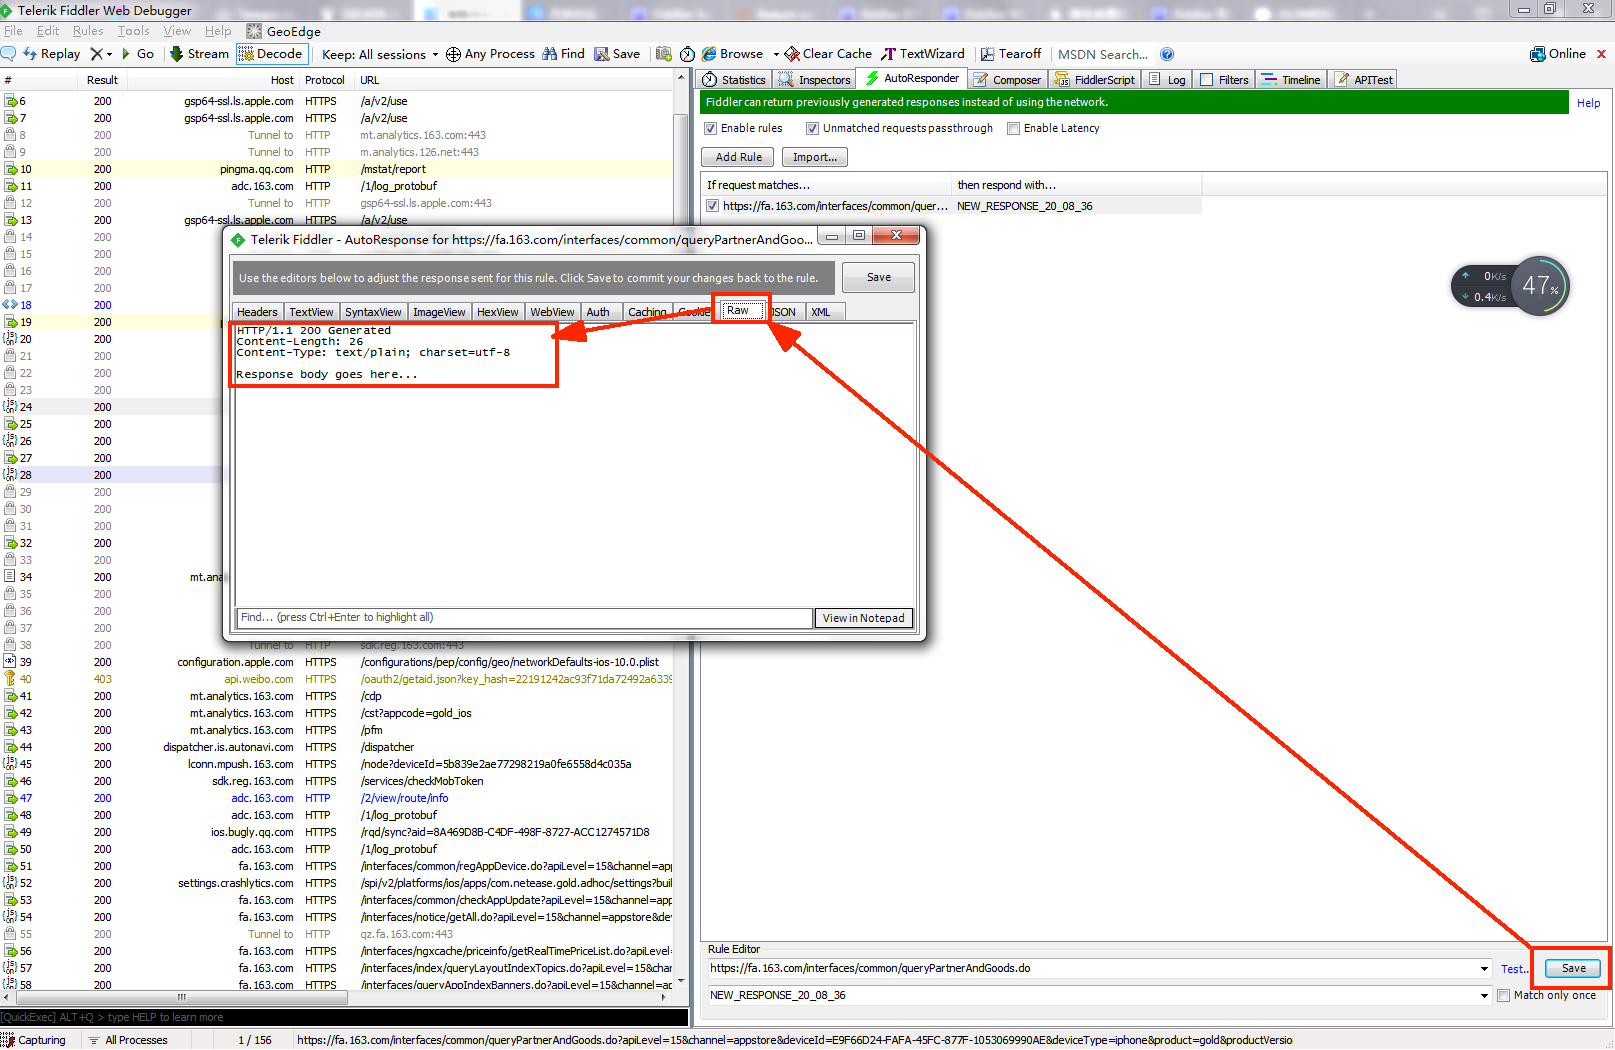Open the Tools menu
This screenshot has width=1615, height=1050.
tap(133, 31)
